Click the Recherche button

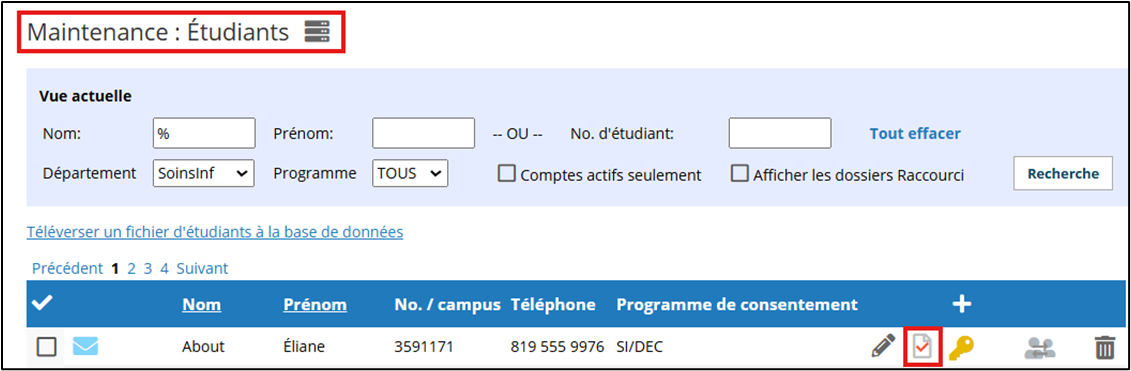tap(1062, 173)
